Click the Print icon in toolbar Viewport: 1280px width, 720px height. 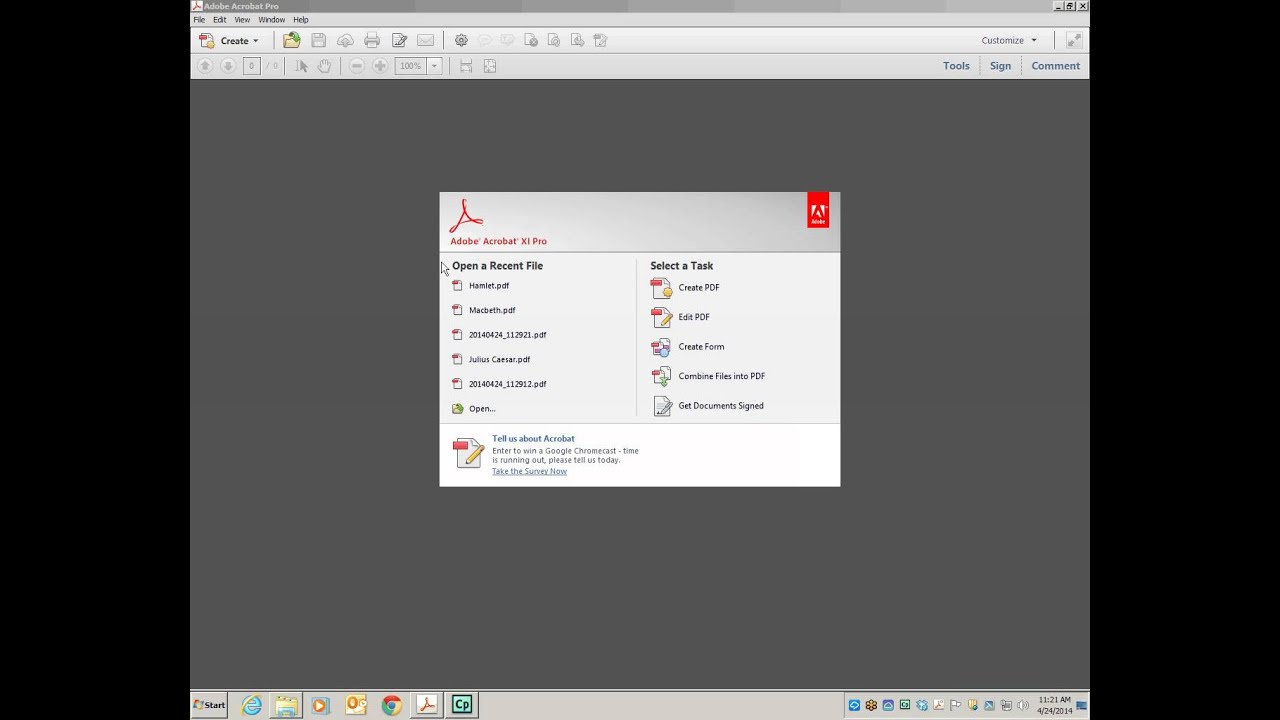(372, 40)
